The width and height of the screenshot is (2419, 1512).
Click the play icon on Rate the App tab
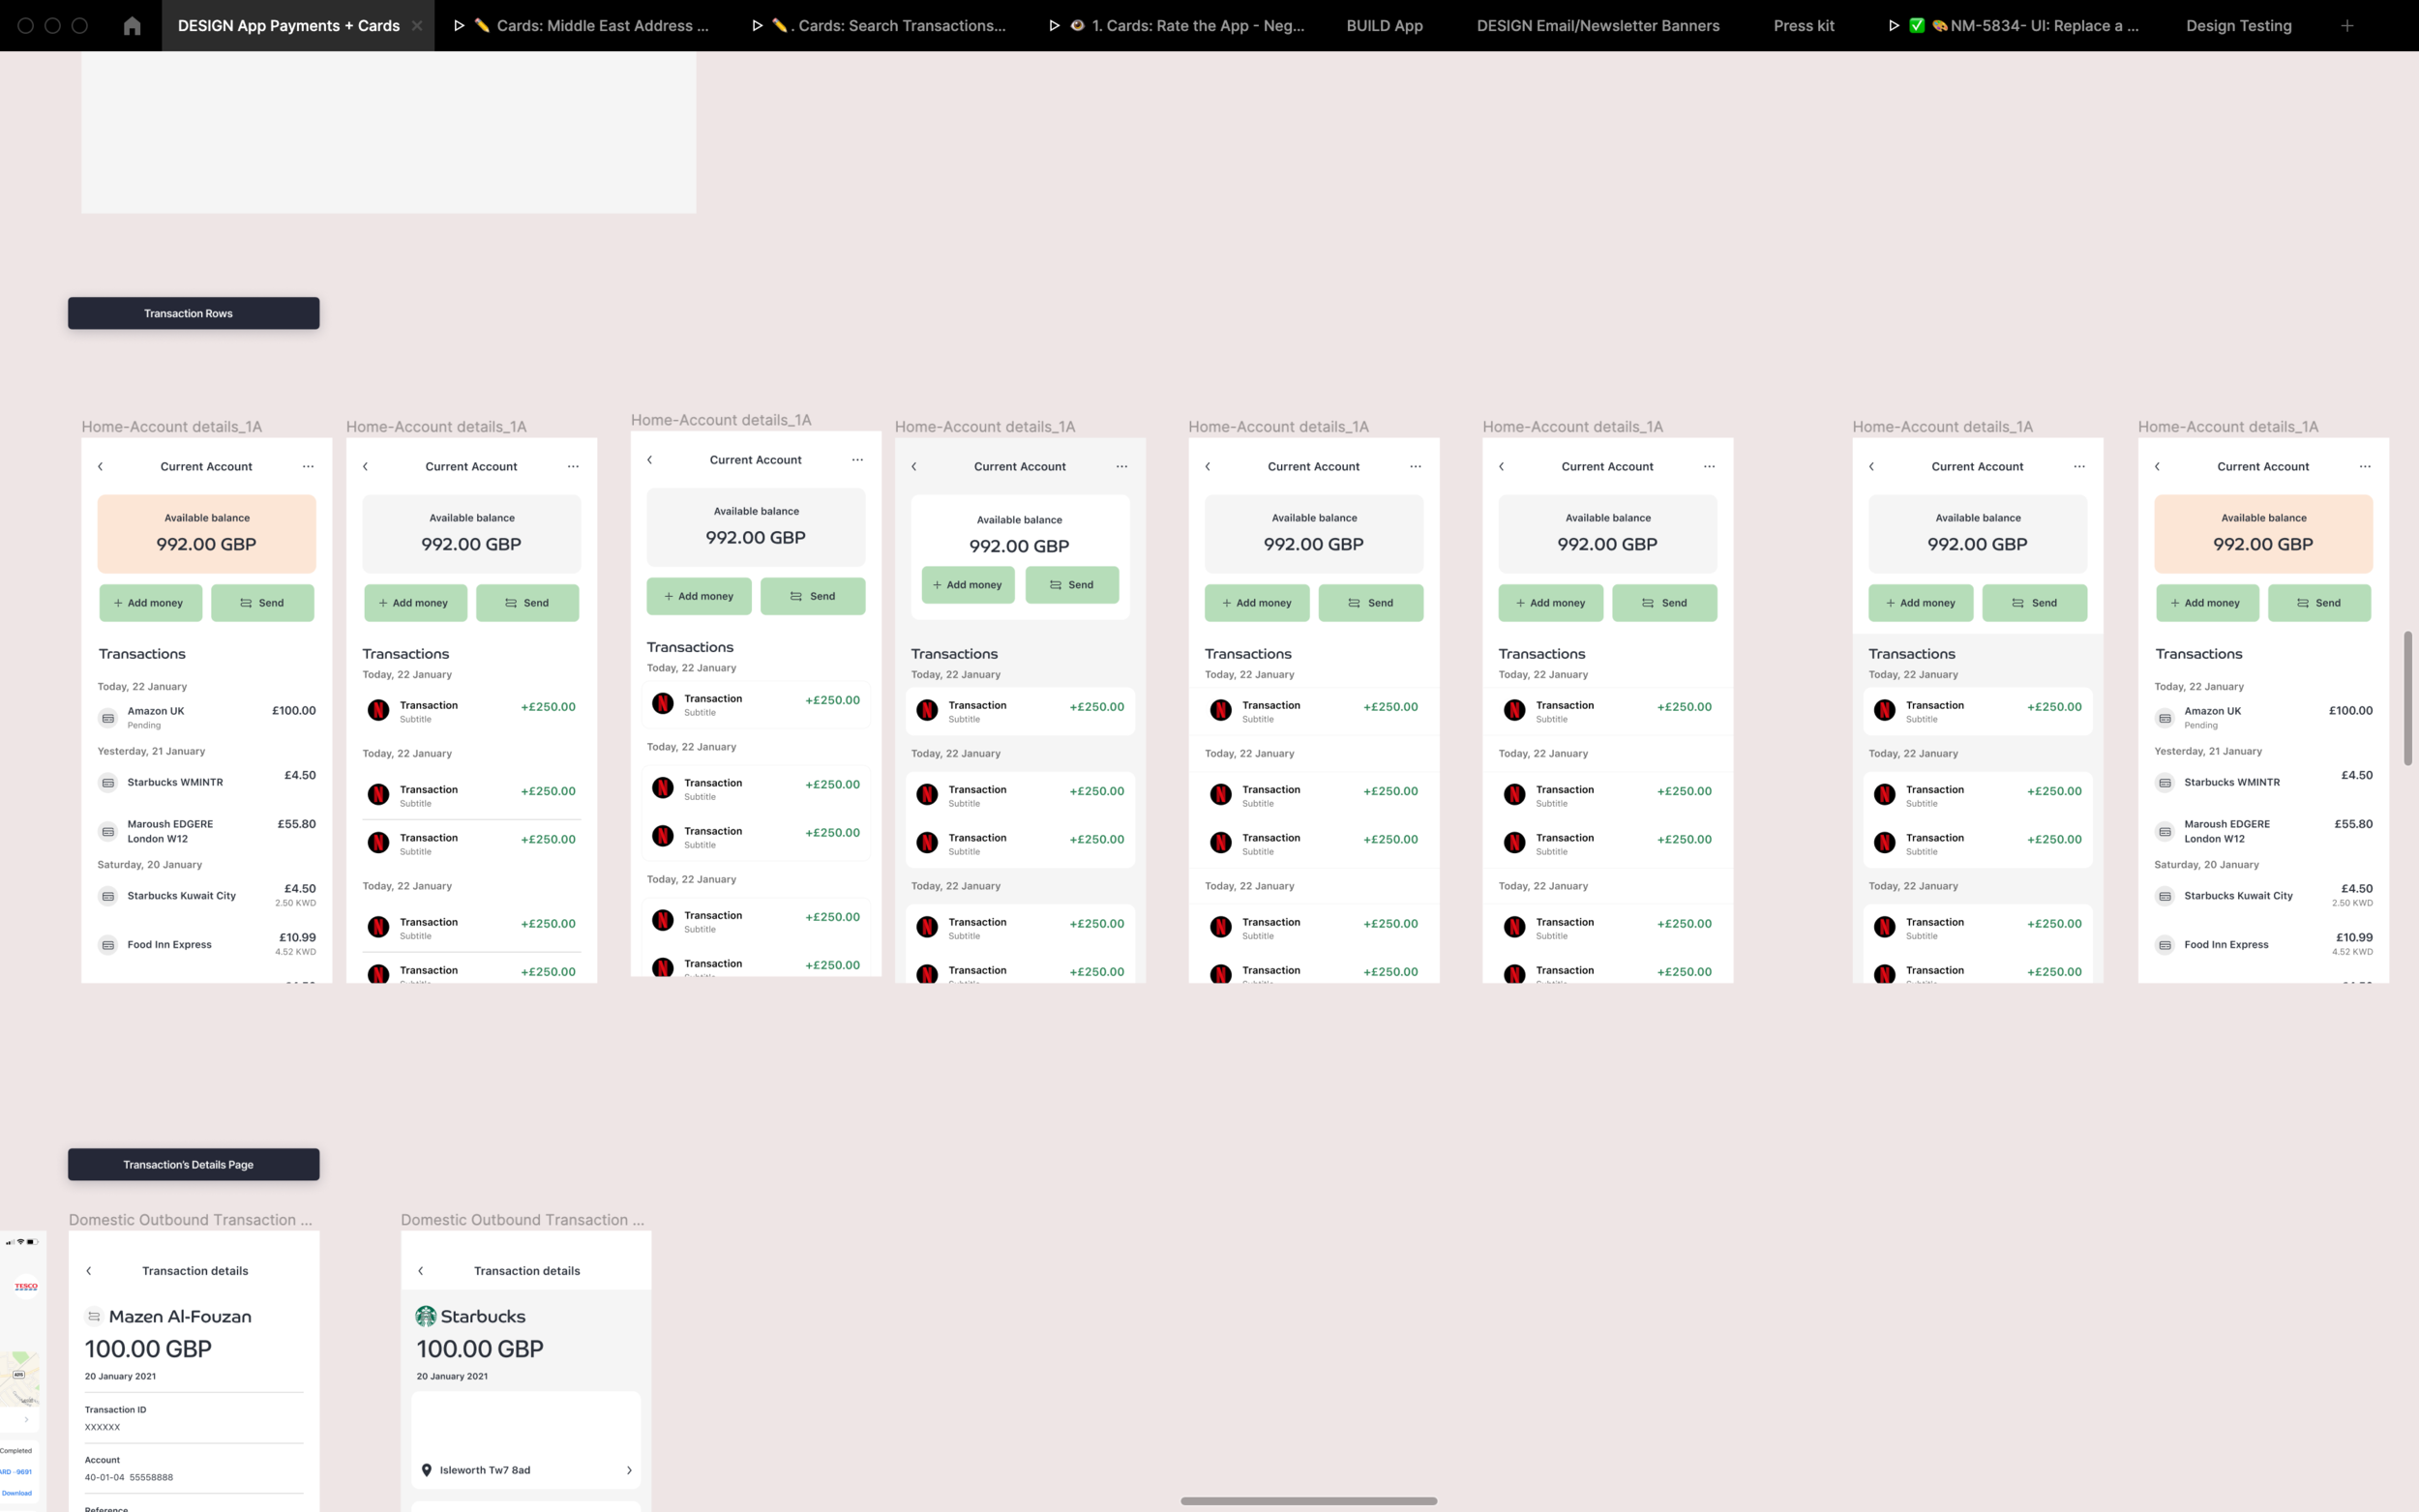1053,26
